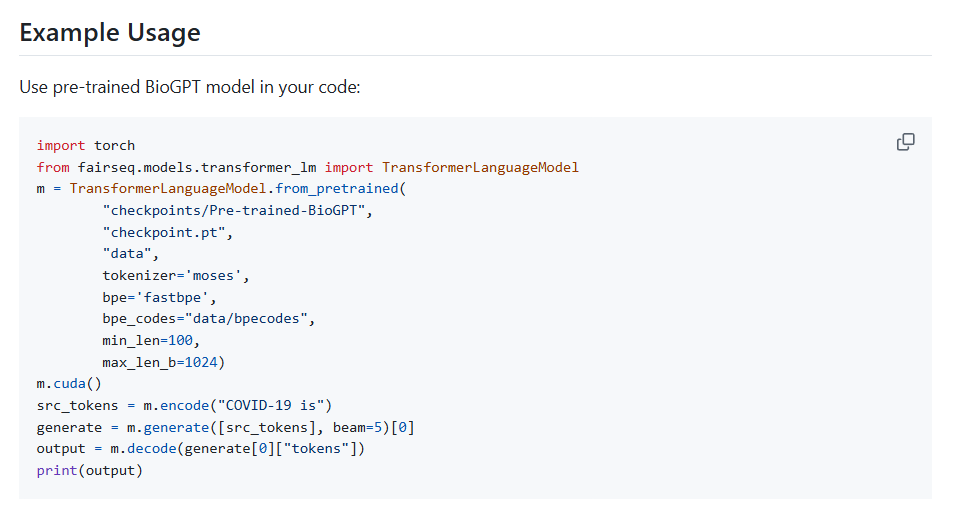The width and height of the screenshot is (954, 507).
Task: Click the Example Usage heading
Action: pyautogui.click(x=110, y=32)
